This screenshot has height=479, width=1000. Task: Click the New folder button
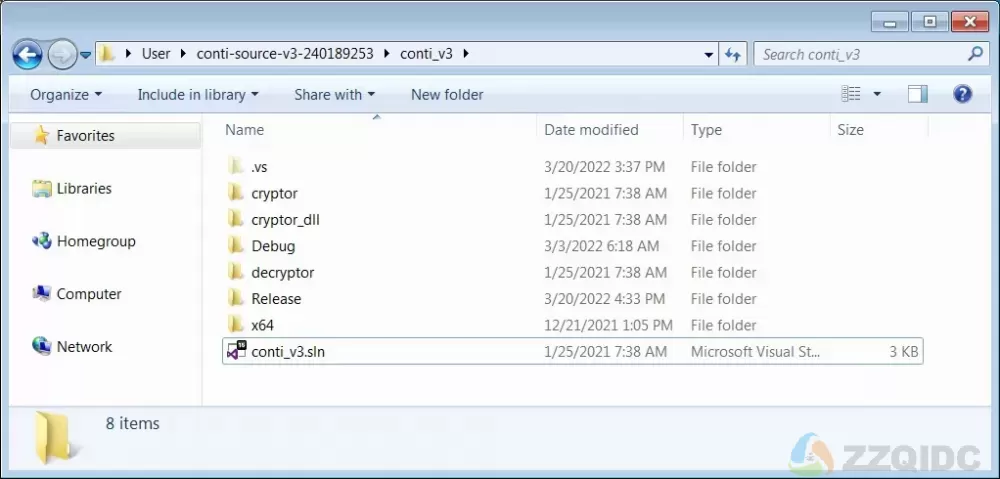point(447,94)
